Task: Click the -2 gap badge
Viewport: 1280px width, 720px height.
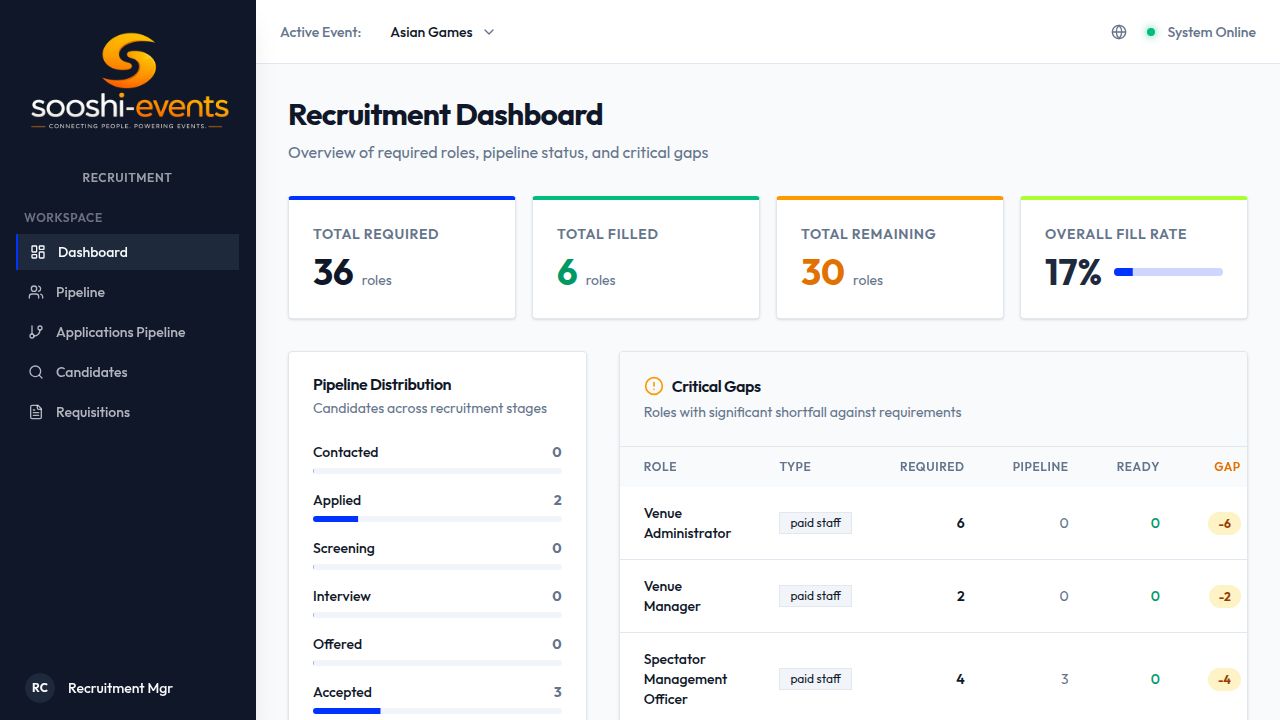Action: click(x=1224, y=596)
